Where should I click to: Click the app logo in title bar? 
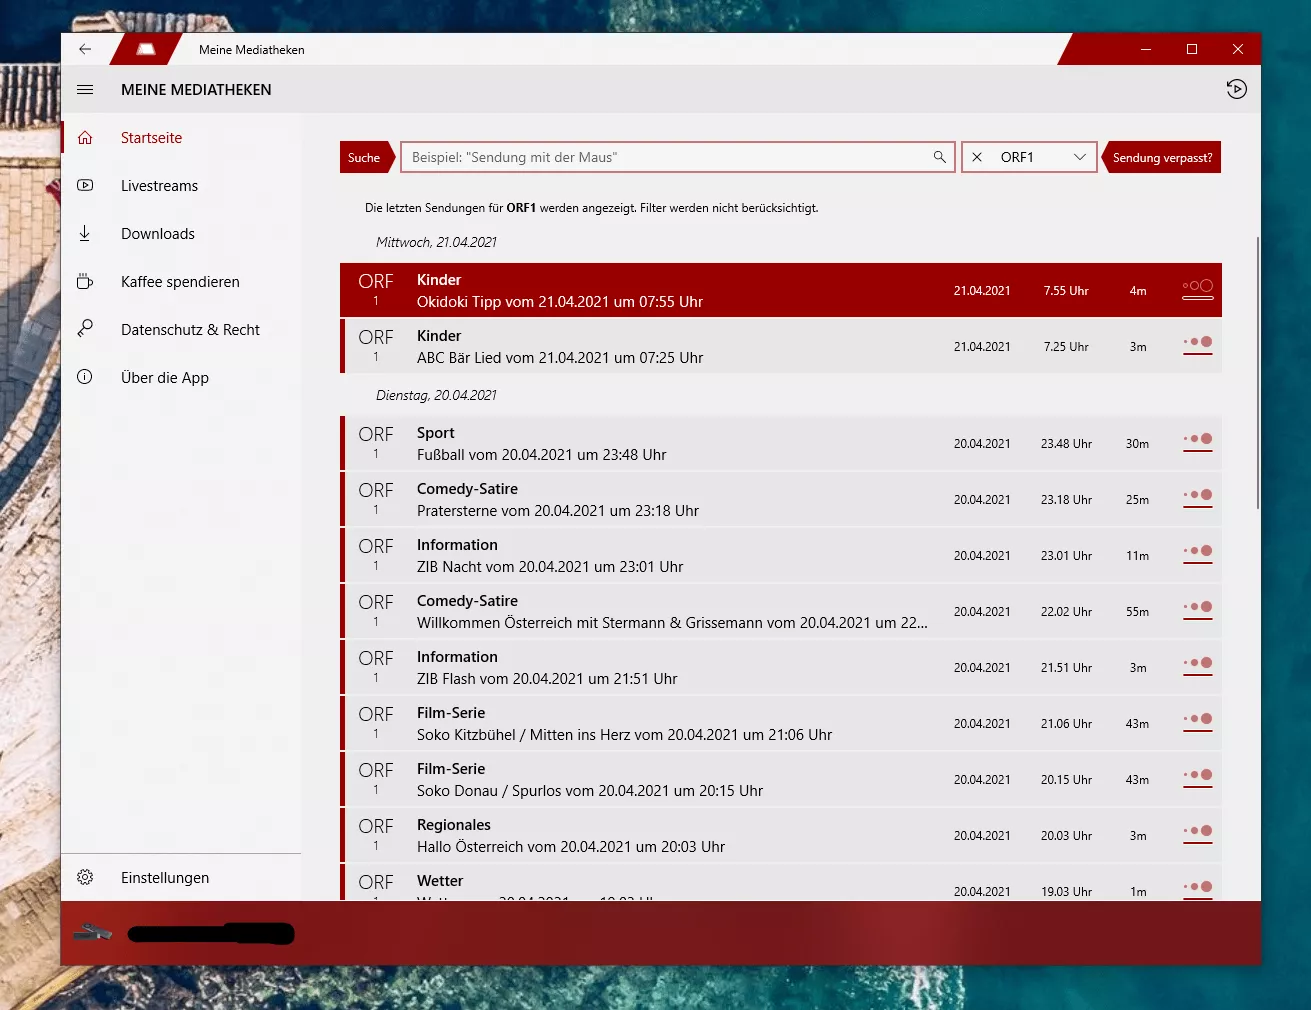pos(146,49)
